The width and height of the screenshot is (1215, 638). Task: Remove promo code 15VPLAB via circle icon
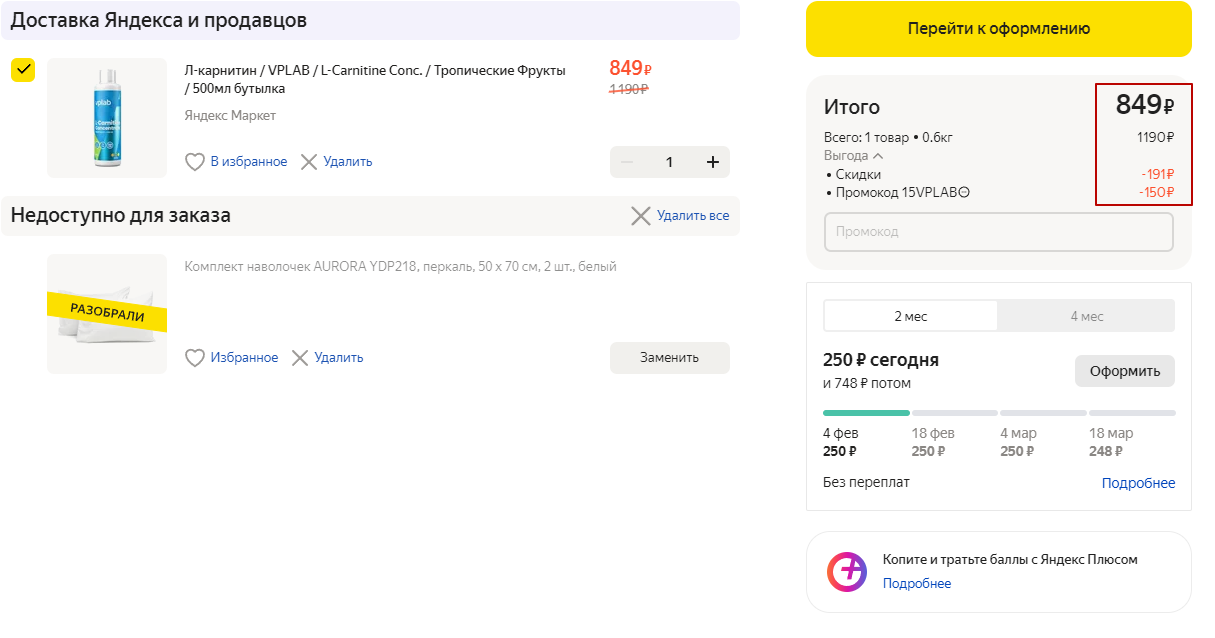click(x=965, y=193)
